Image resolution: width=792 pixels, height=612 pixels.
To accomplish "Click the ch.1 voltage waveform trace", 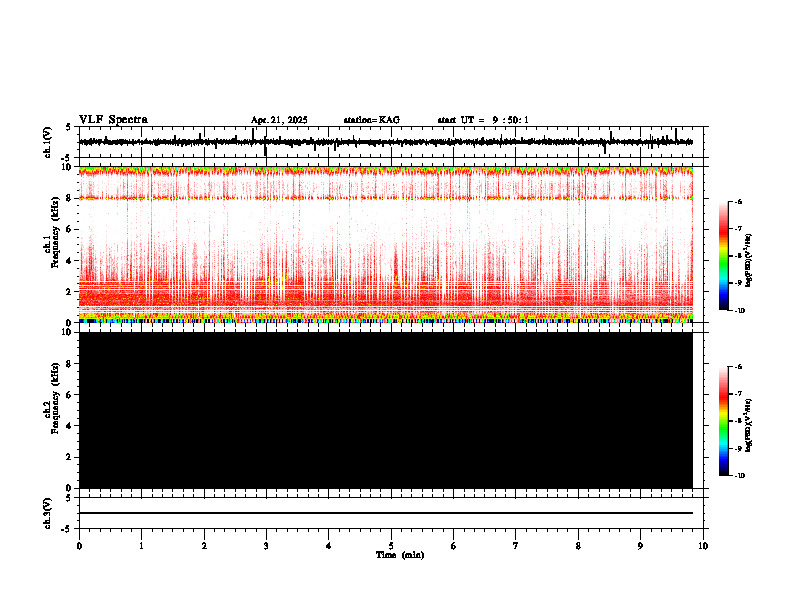I will click(x=385, y=142).
